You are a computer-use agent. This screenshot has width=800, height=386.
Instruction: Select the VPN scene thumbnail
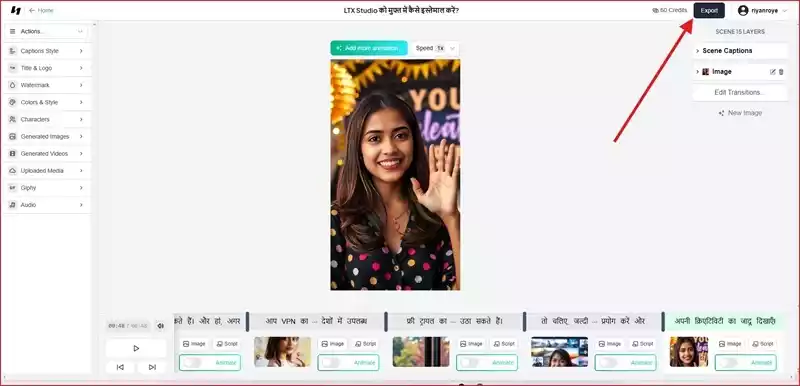282,352
